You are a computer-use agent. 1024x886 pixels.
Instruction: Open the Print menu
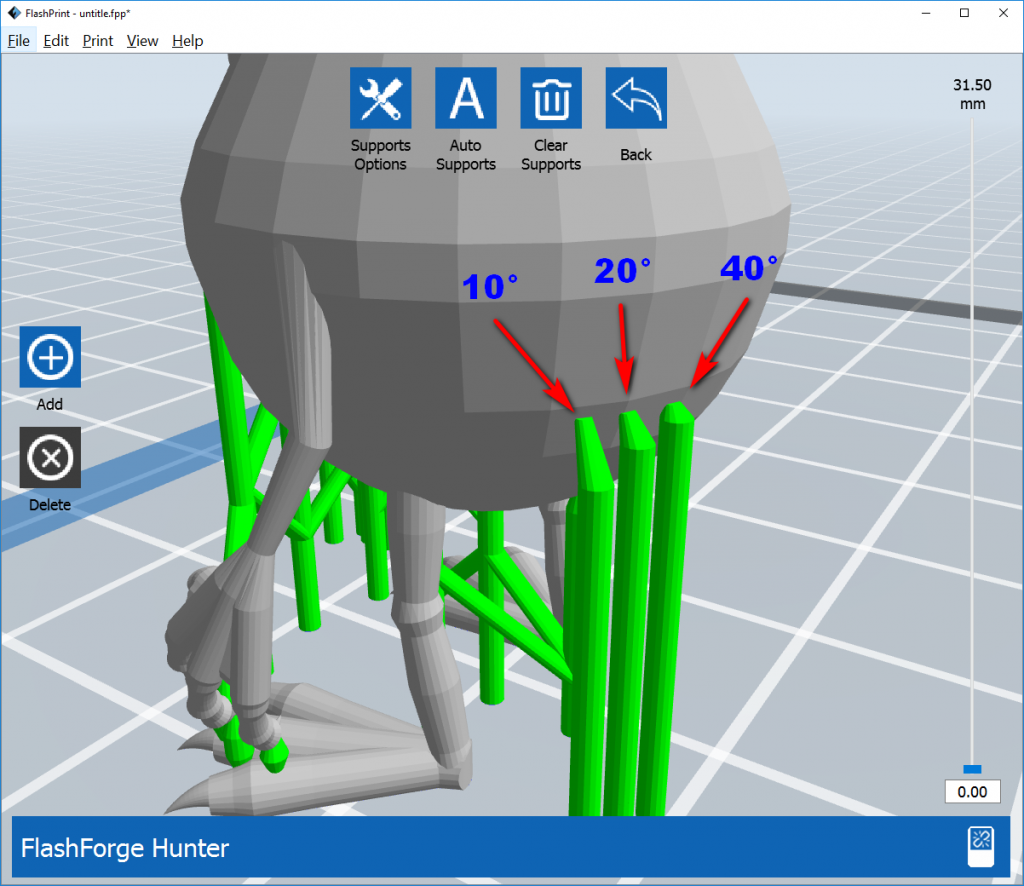coord(98,40)
